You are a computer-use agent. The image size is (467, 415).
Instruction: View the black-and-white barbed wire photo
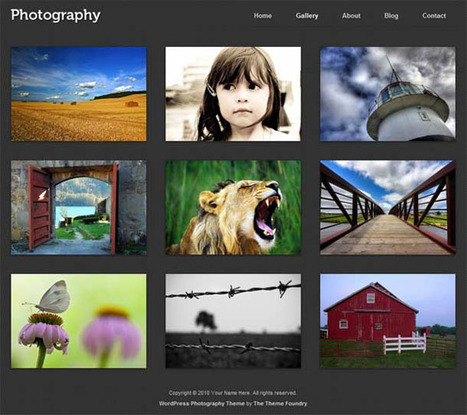233,321
